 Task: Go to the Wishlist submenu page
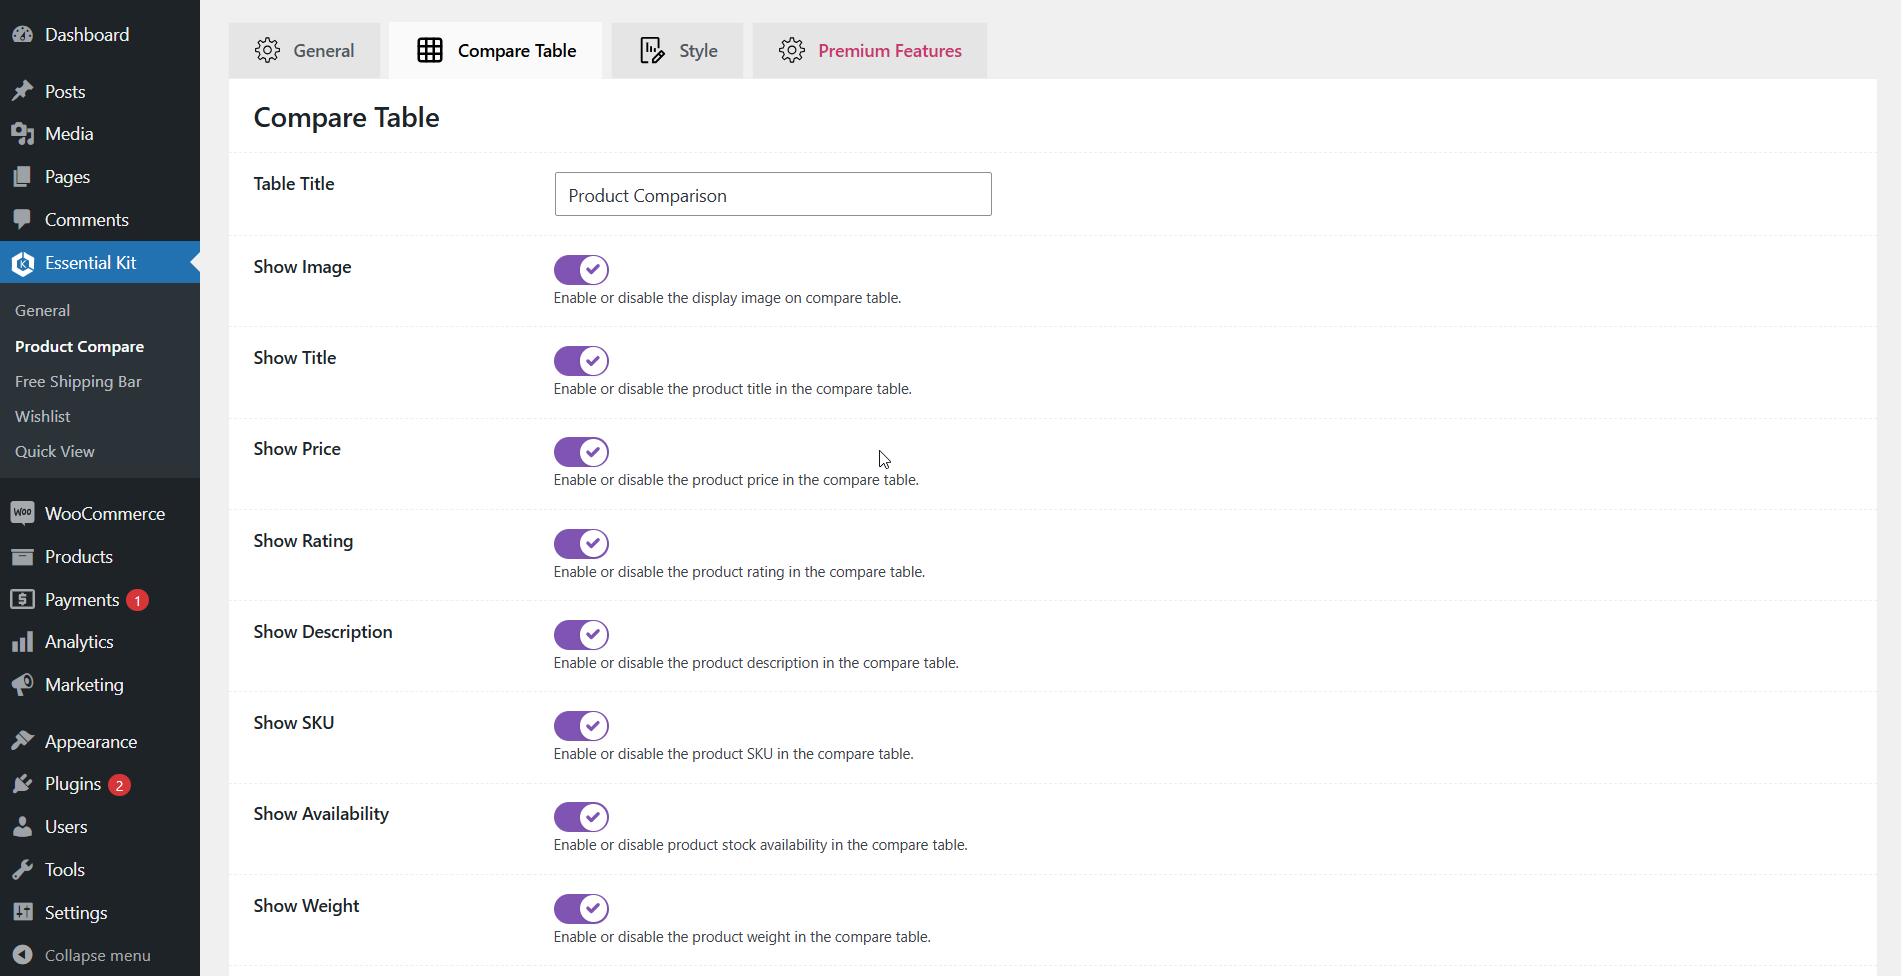point(43,417)
